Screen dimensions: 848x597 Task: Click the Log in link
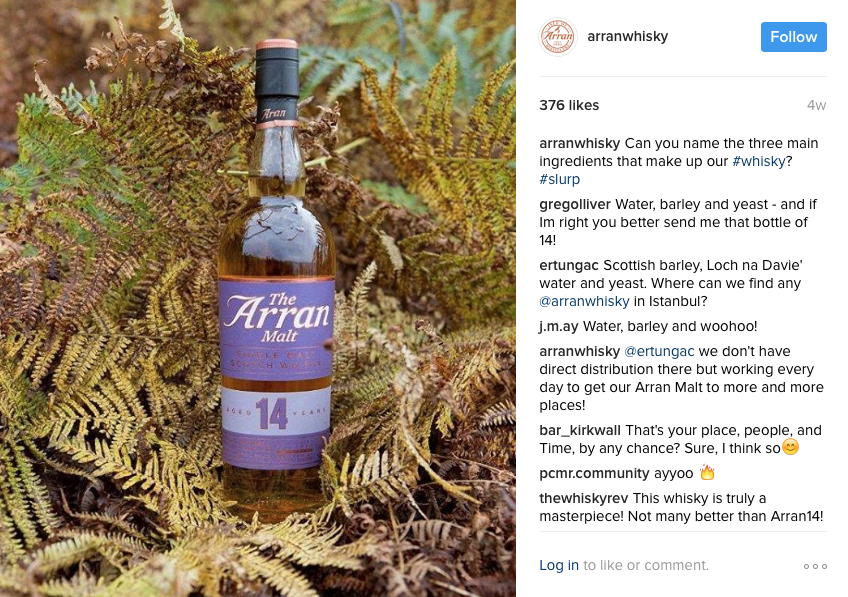click(559, 565)
